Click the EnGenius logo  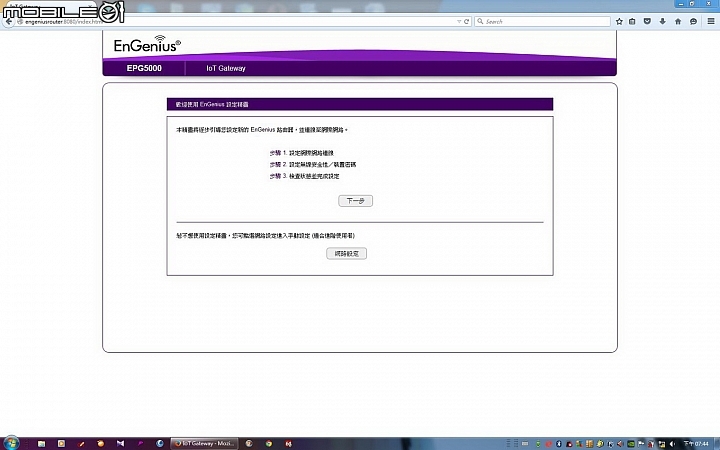pos(147,45)
